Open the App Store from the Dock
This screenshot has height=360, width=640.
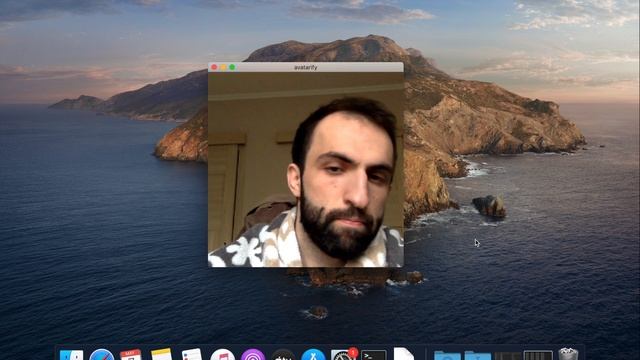(x=313, y=355)
